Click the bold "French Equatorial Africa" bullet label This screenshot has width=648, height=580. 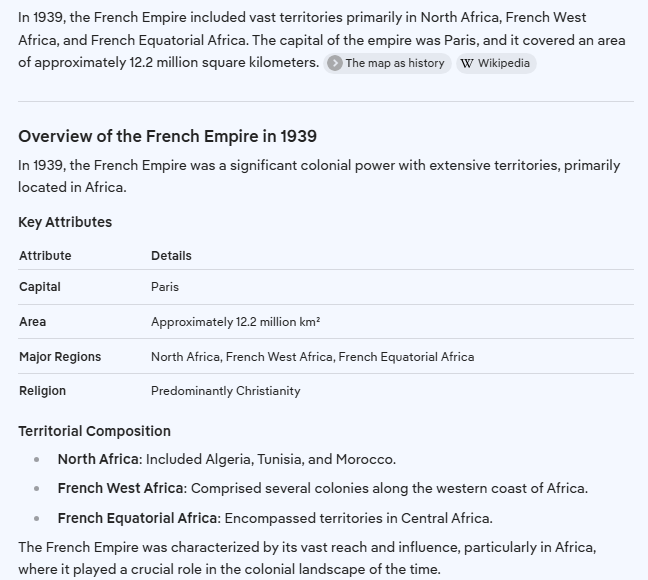pos(137,518)
